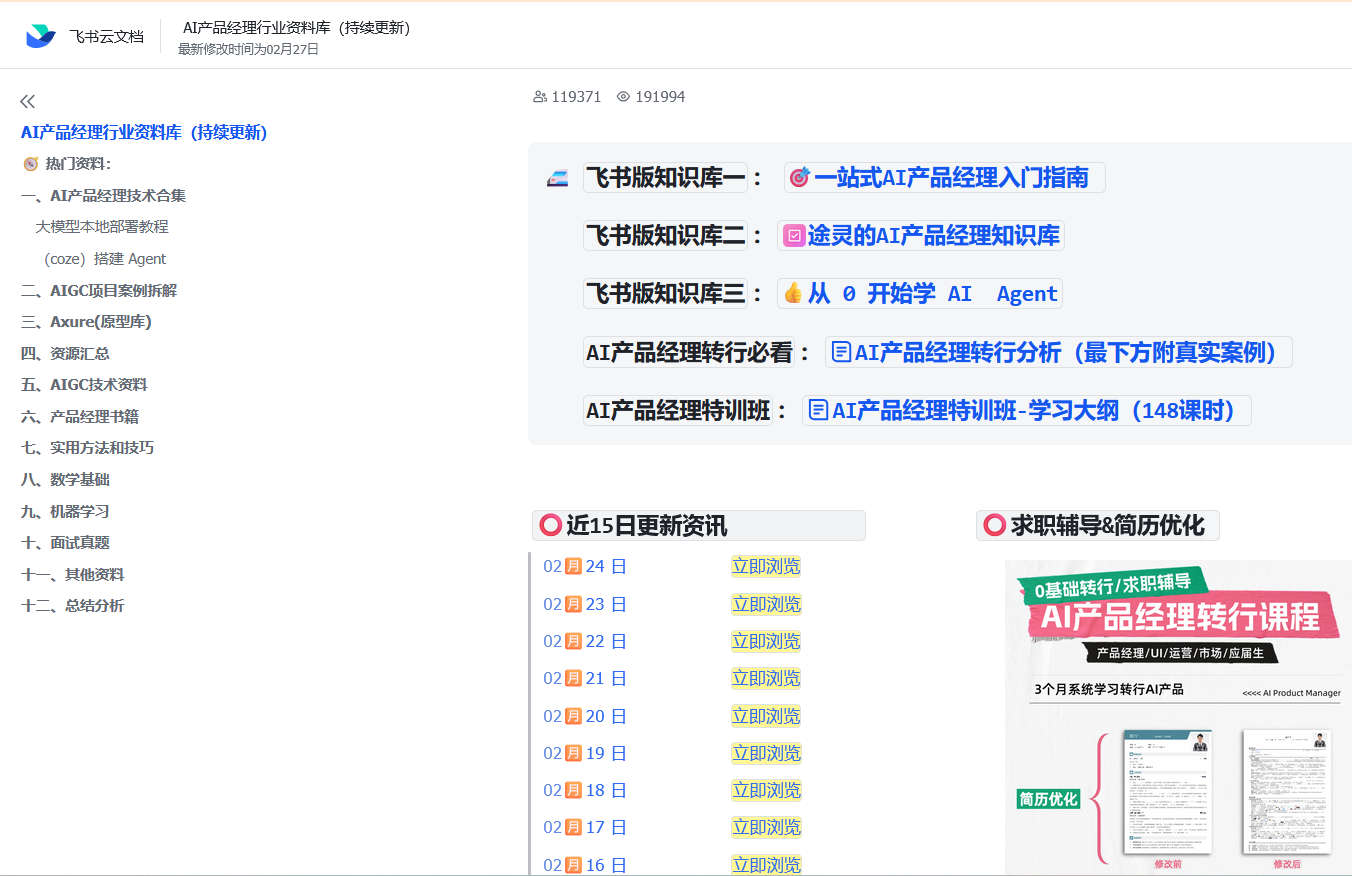Open 从 0 开始学 AI Agent link
The image size is (1352, 876).
point(920,293)
